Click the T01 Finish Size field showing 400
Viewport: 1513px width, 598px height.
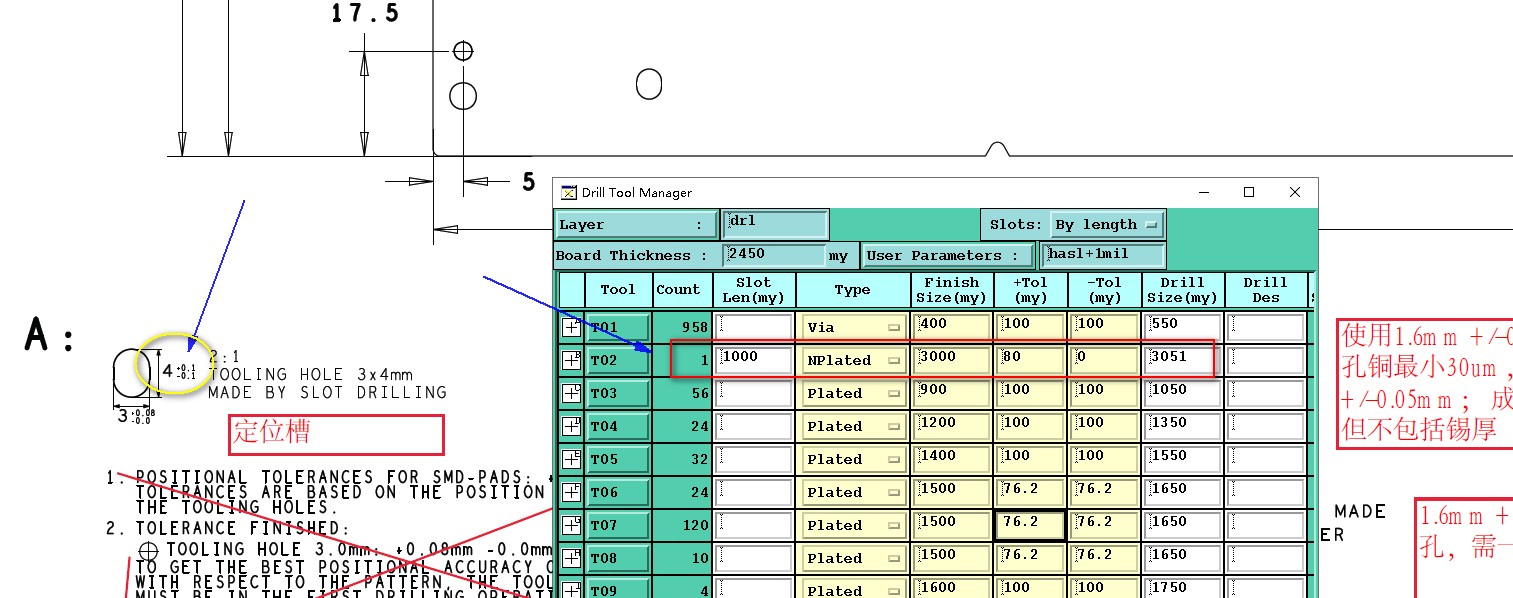953,327
